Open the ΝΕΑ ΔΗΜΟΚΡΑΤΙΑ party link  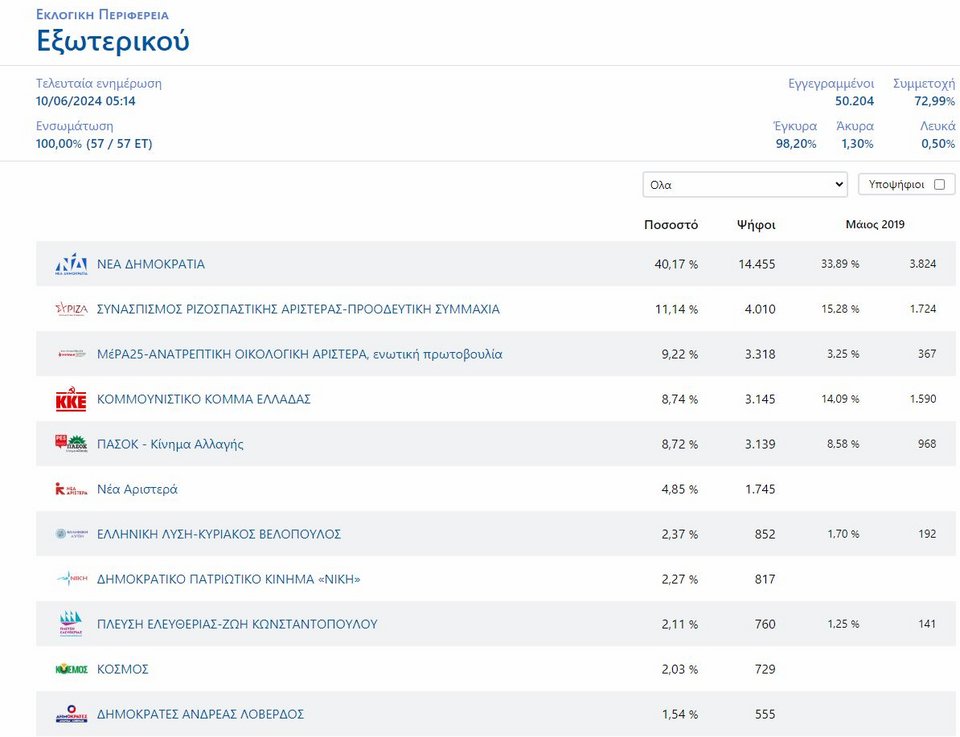[x=151, y=264]
